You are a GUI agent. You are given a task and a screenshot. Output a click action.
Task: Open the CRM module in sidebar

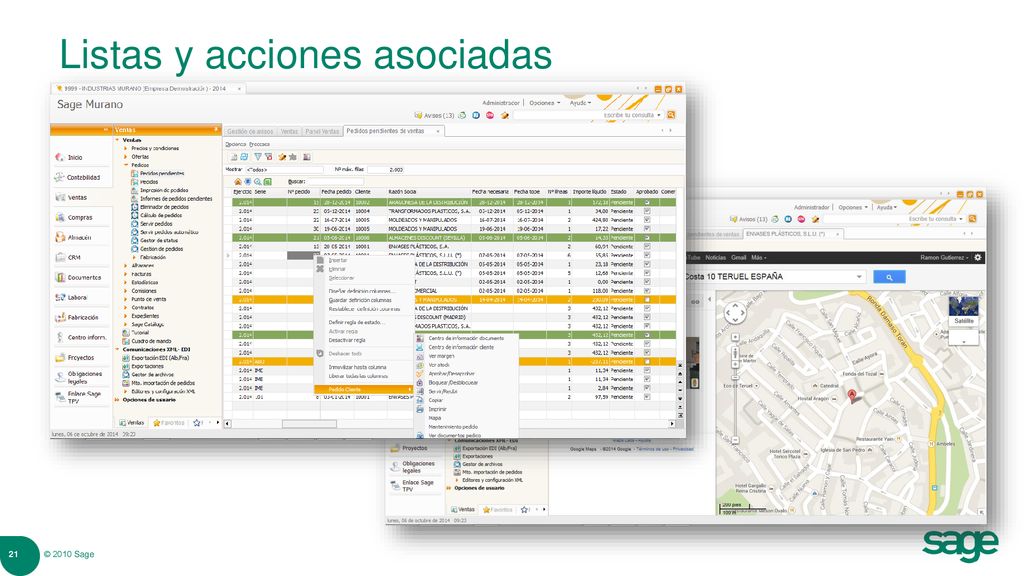pos(68,257)
